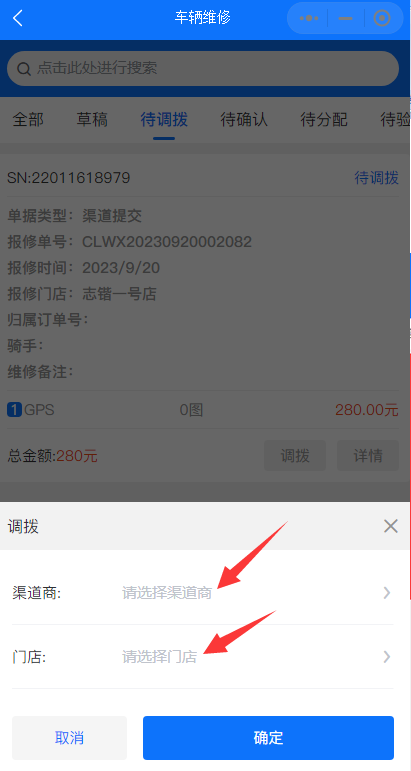Expand the 渠道商 selection chevron
Image resolution: width=411 pixels, height=771 pixels.
pyautogui.click(x=387, y=593)
